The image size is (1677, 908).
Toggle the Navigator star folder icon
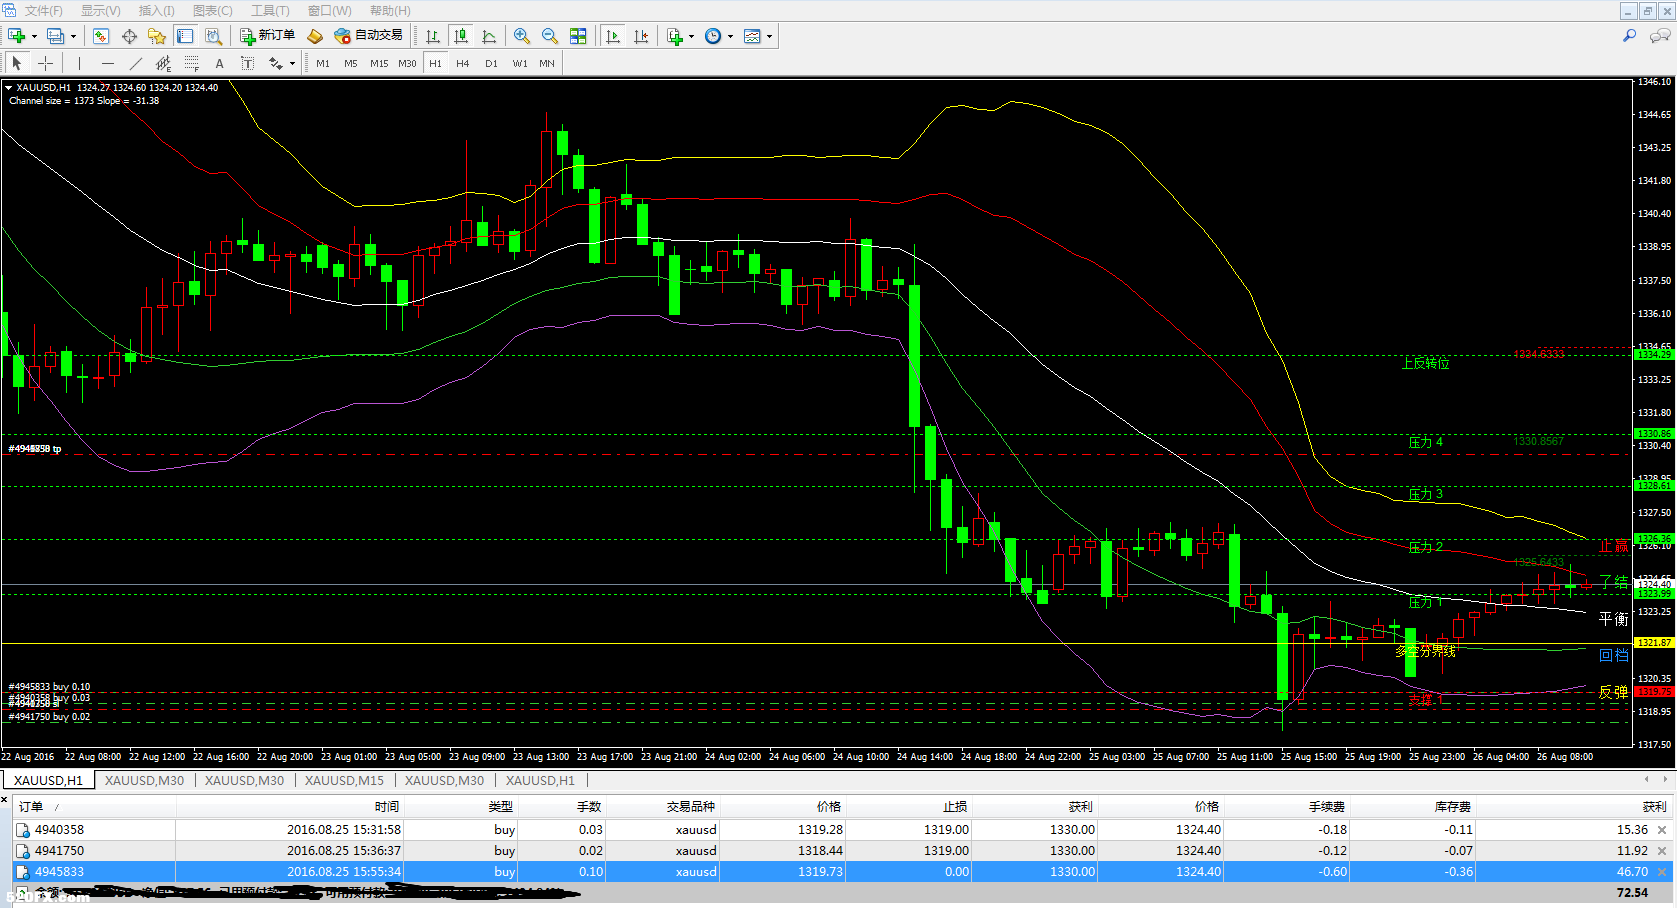(x=157, y=36)
